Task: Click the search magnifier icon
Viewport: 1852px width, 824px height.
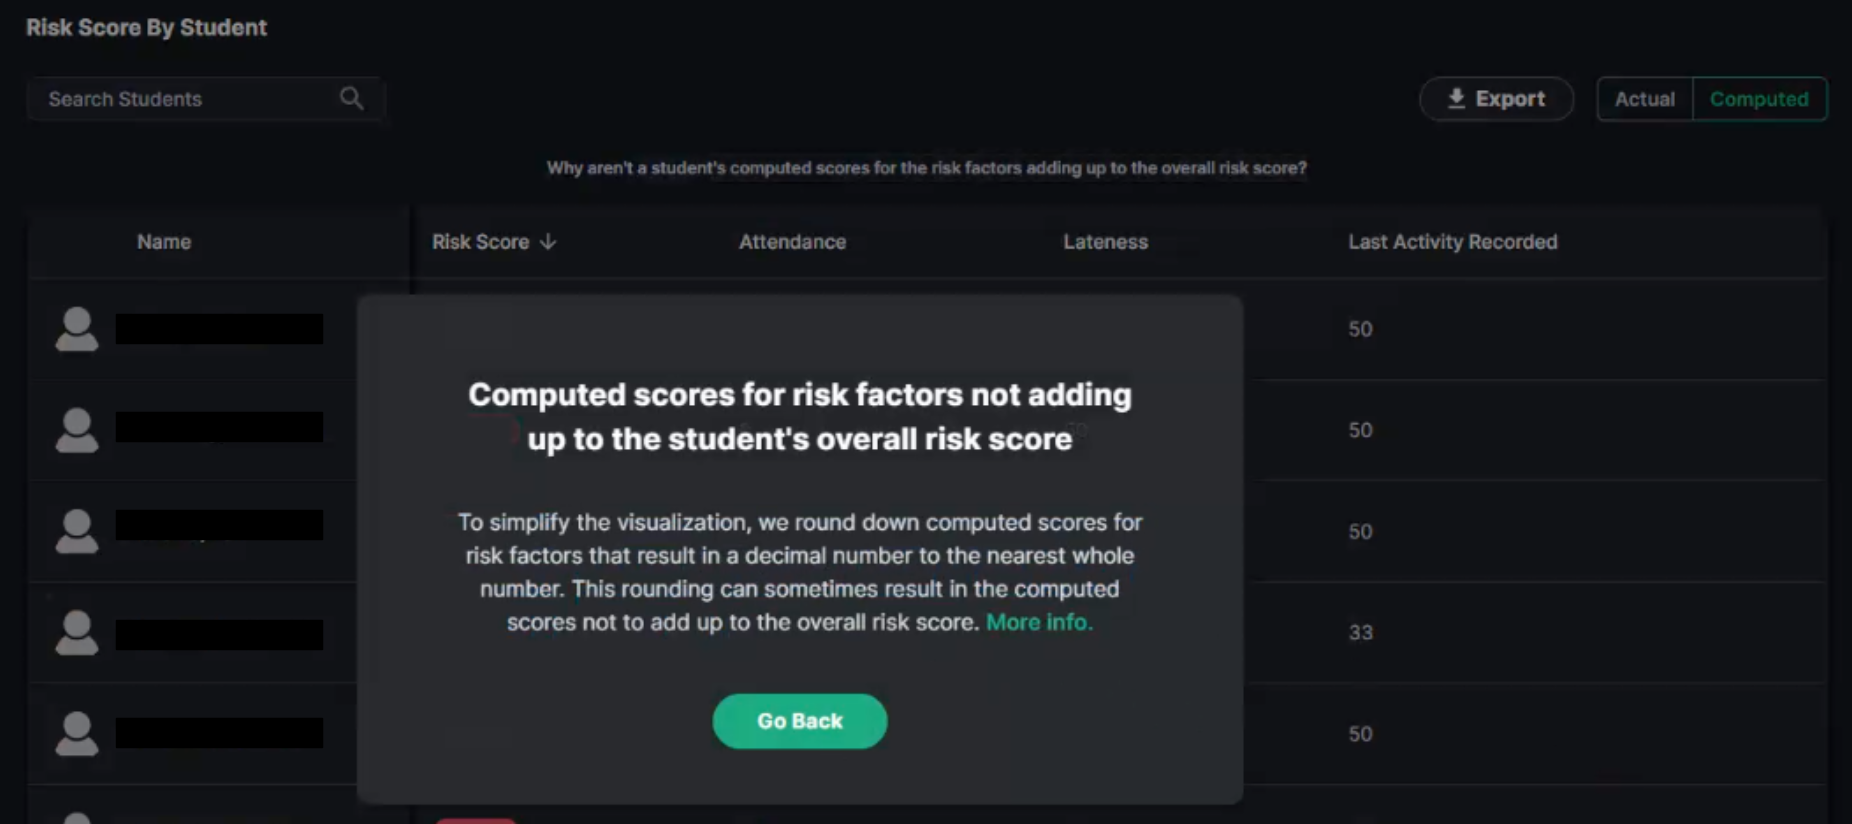Action: 351,98
